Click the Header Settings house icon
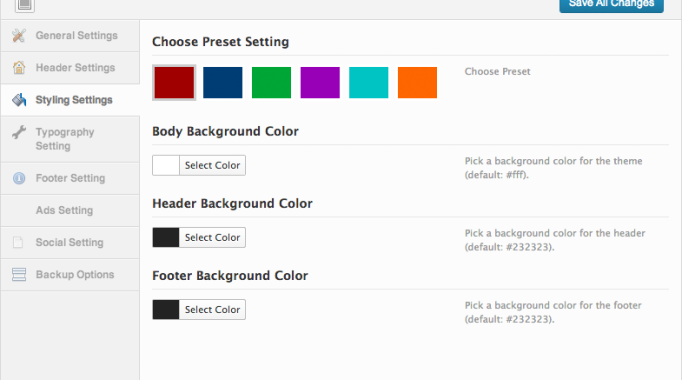The image size is (682, 380). pyautogui.click(x=19, y=67)
